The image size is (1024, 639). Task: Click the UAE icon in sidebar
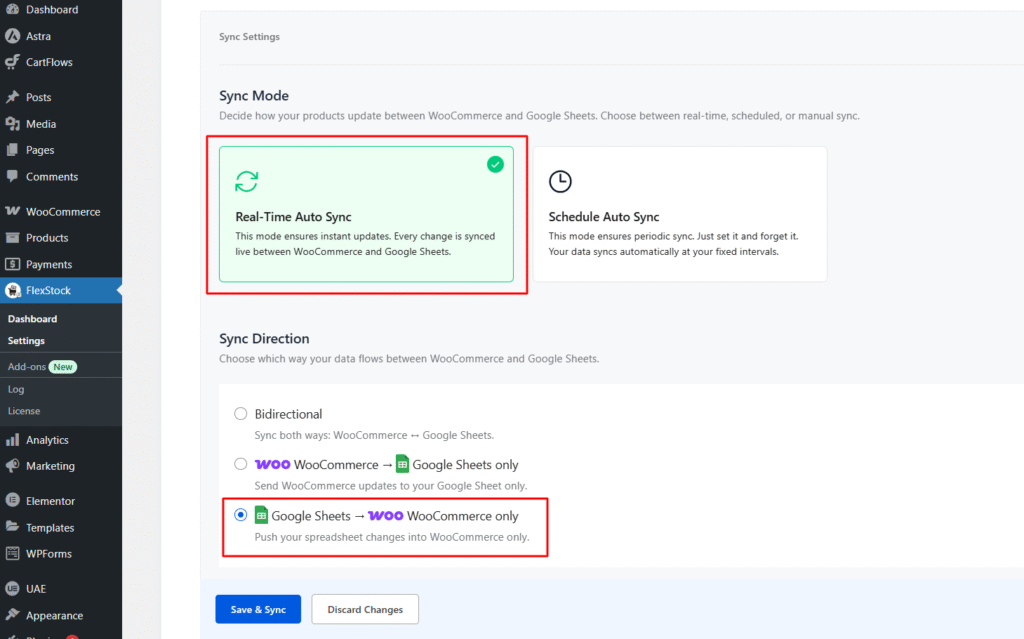coord(12,588)
